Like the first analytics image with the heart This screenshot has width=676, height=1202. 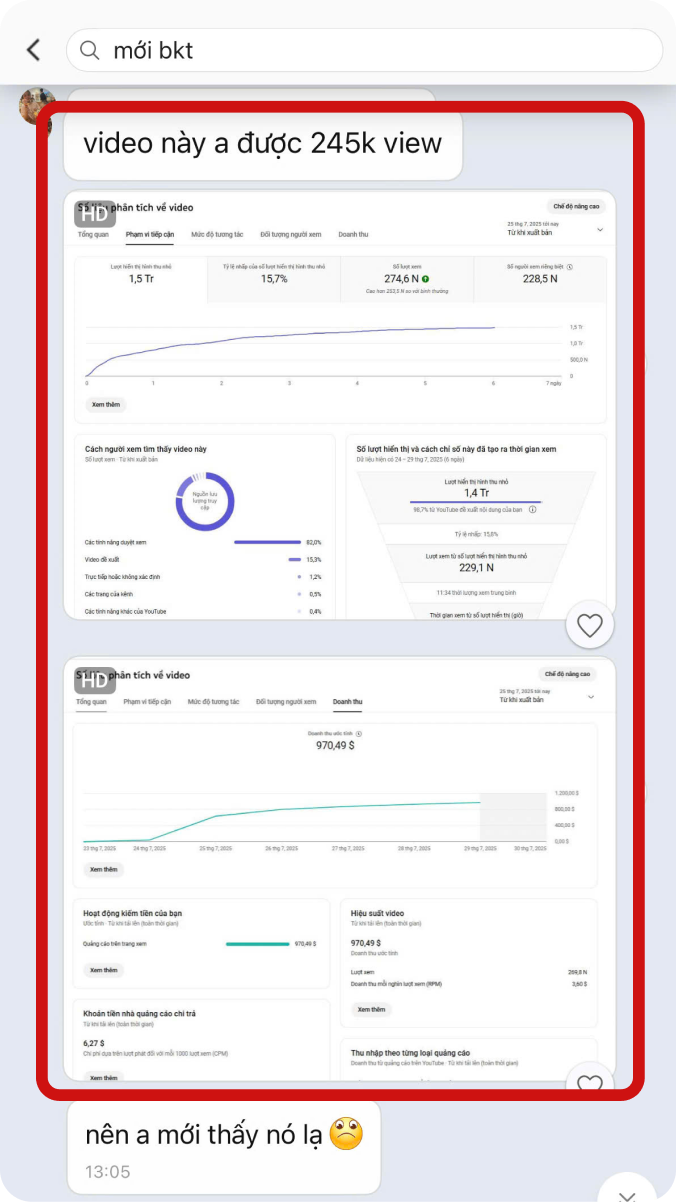[x=590, y=626]
